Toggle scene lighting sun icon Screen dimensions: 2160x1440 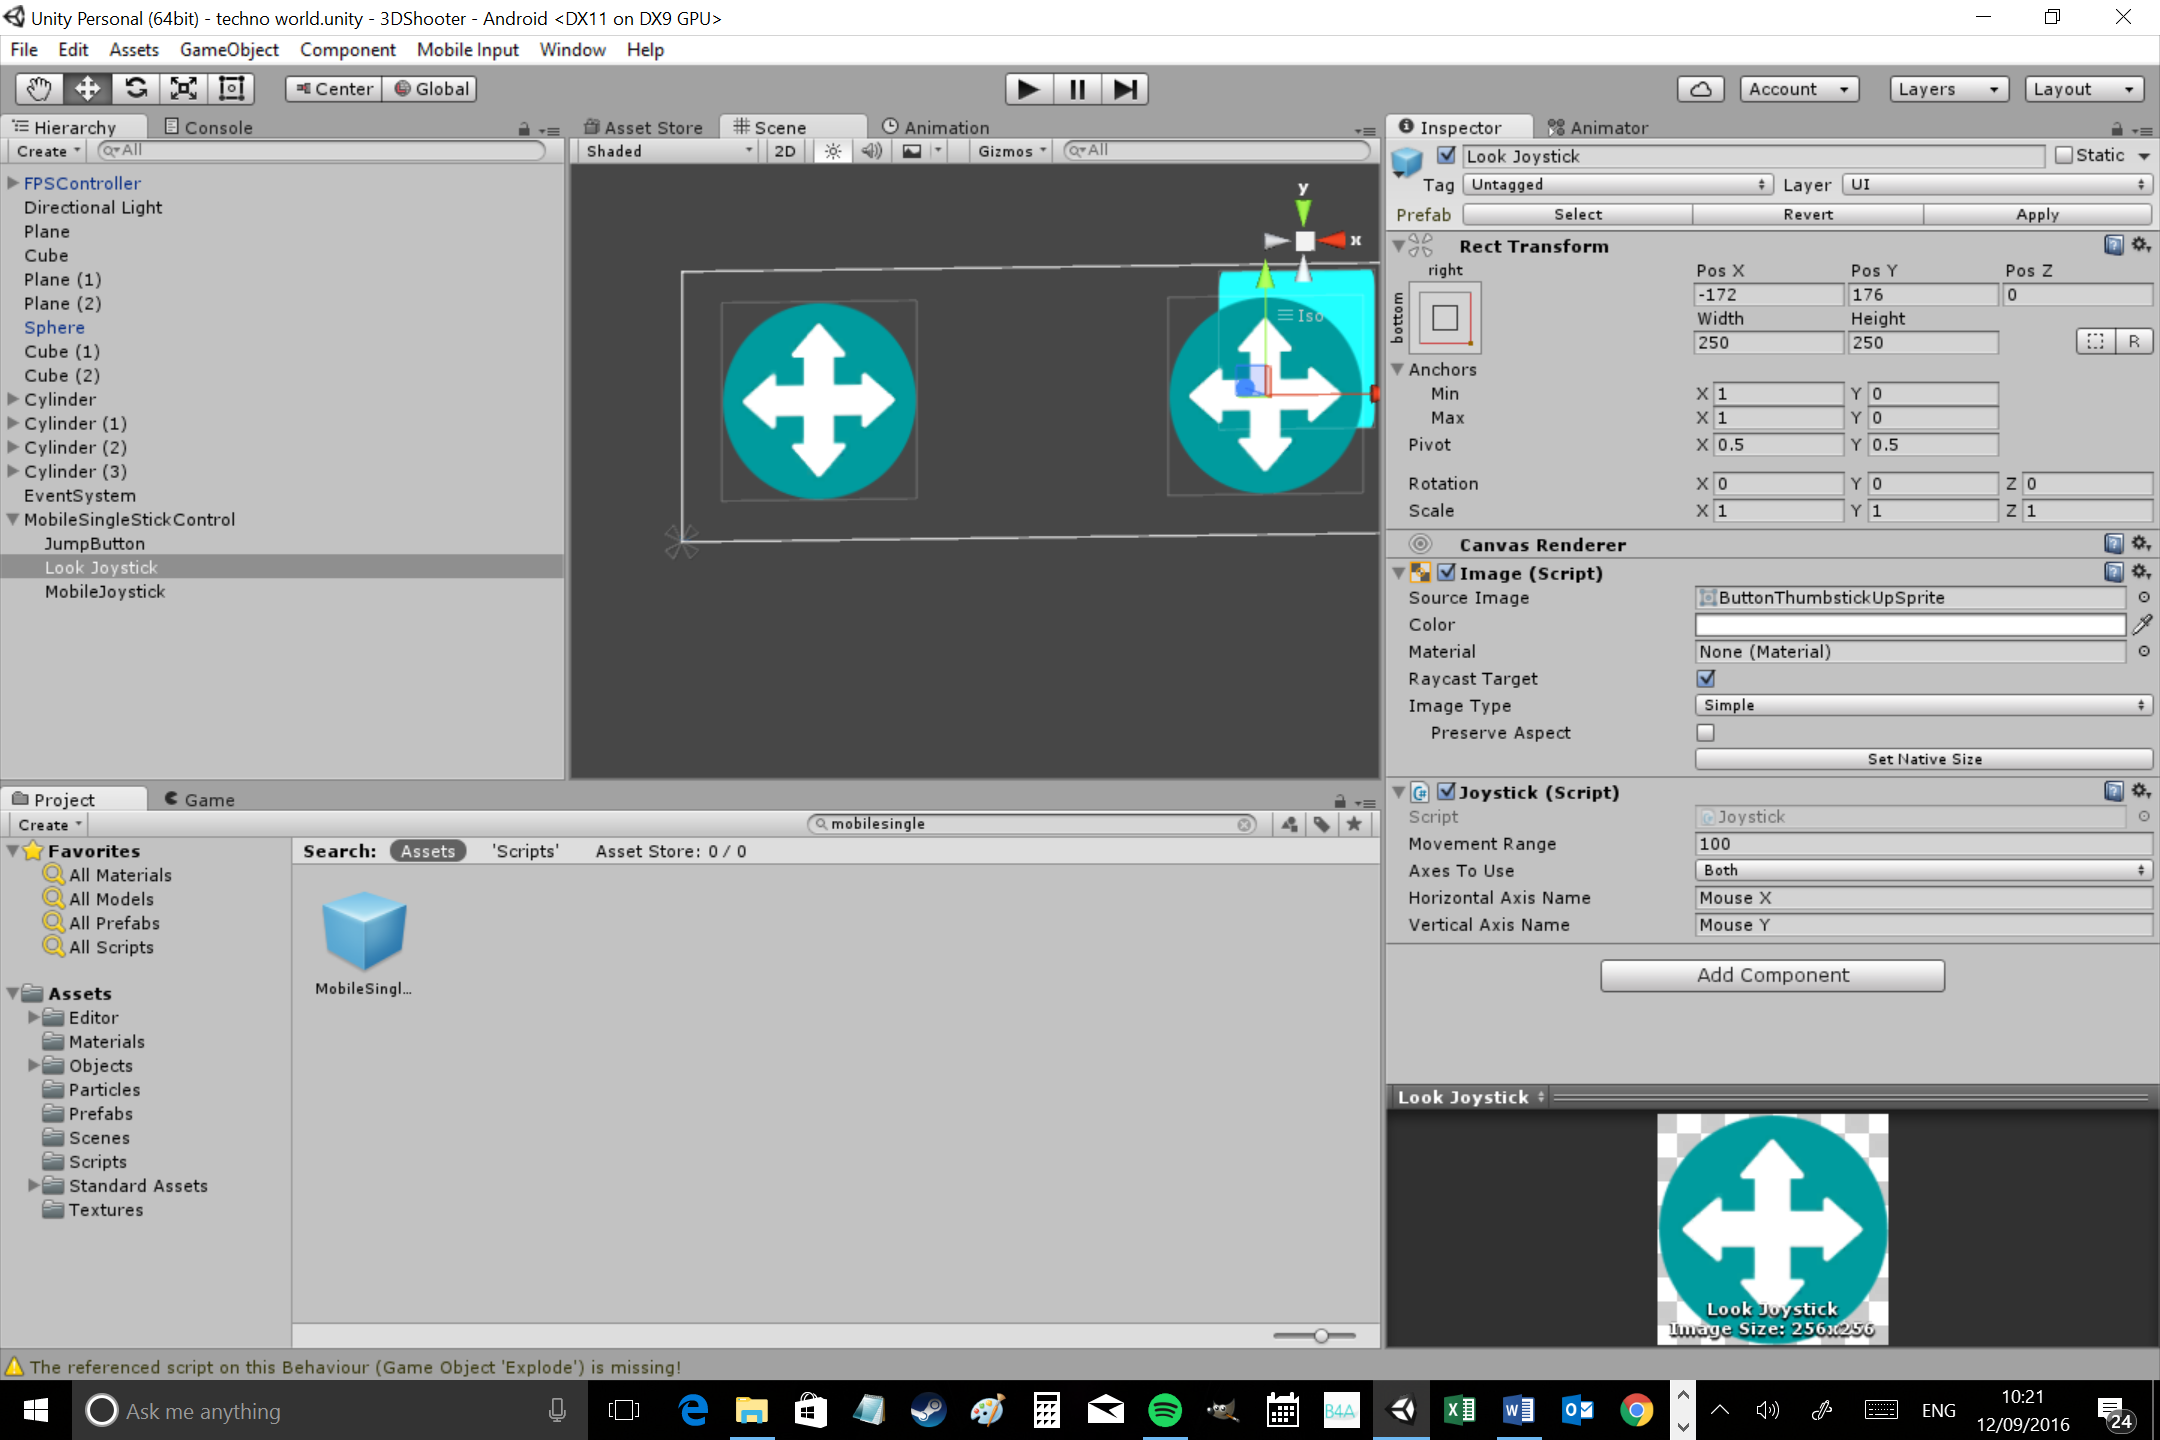pyautogui.click(x=832, y=151)
